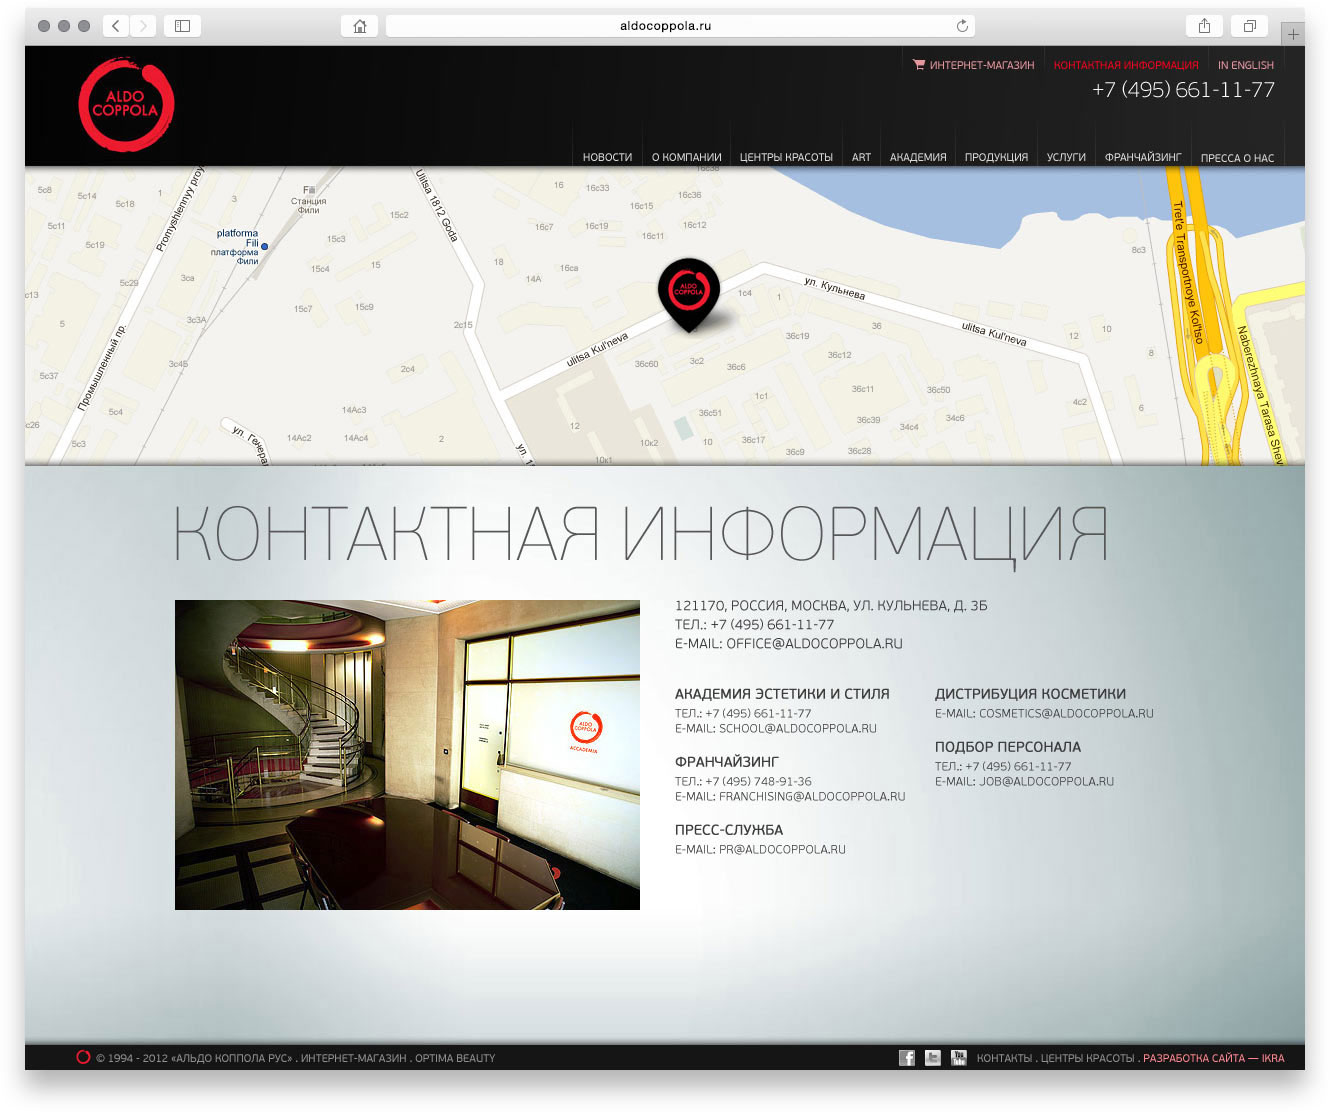Open the О компании menu item
The image size is (1330, 1115).
(686, 158)
